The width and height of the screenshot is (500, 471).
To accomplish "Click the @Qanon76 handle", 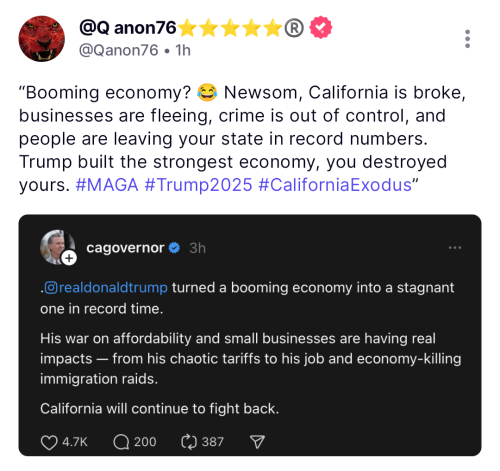I will click(x=118, y=50).
